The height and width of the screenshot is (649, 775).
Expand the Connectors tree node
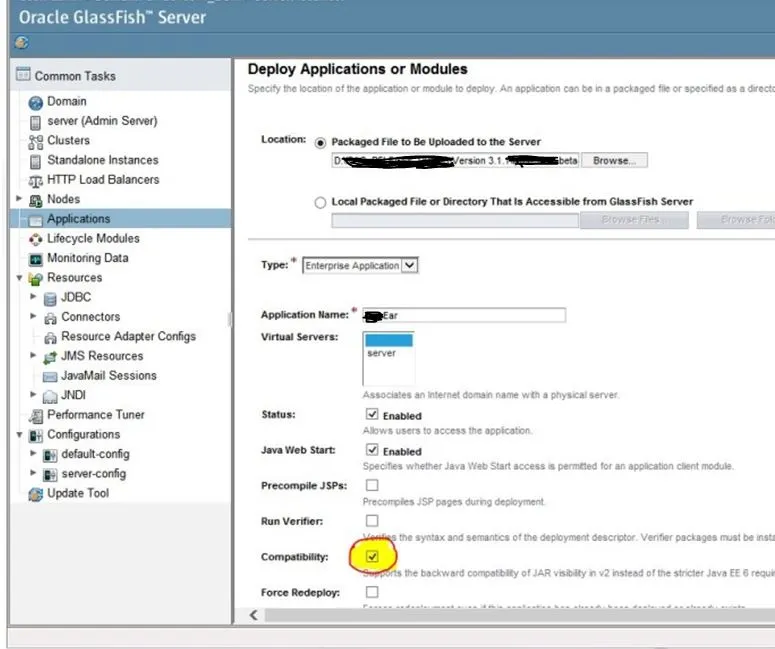[33, 316]
